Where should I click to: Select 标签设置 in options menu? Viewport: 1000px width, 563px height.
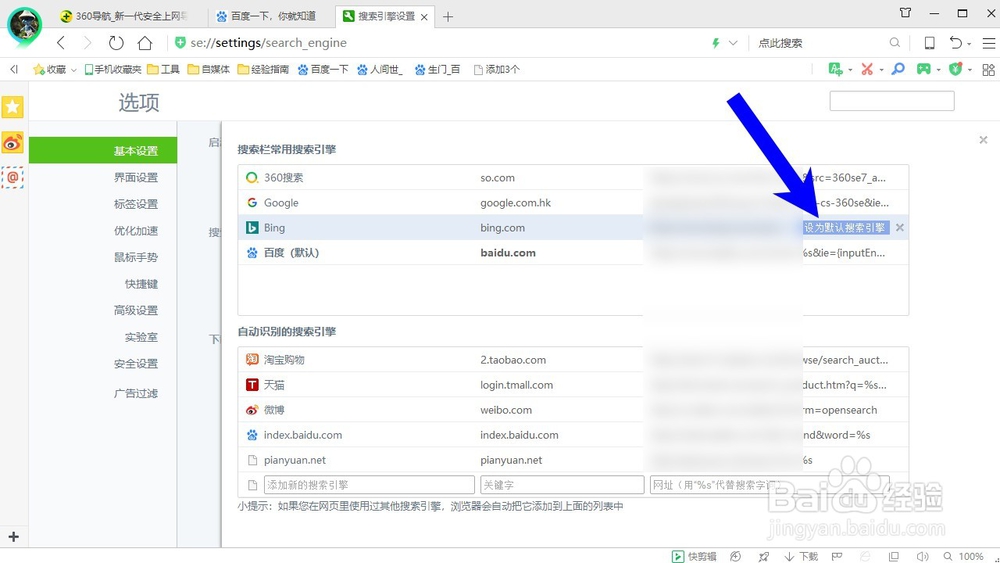136,204
